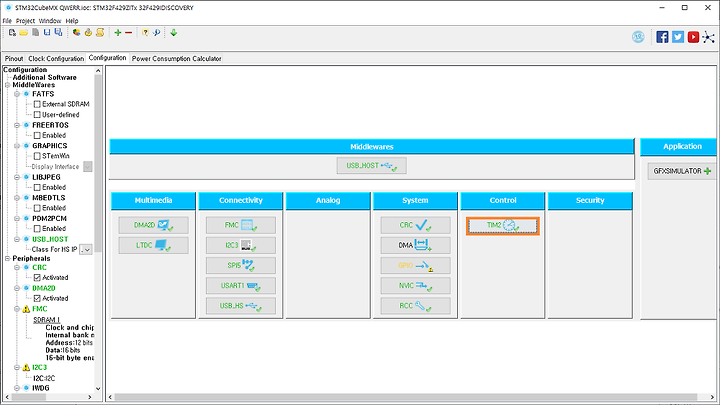Click the New Project toolbar icon
The height and width of the screenshot is (405, 720).
pos(12,33)
